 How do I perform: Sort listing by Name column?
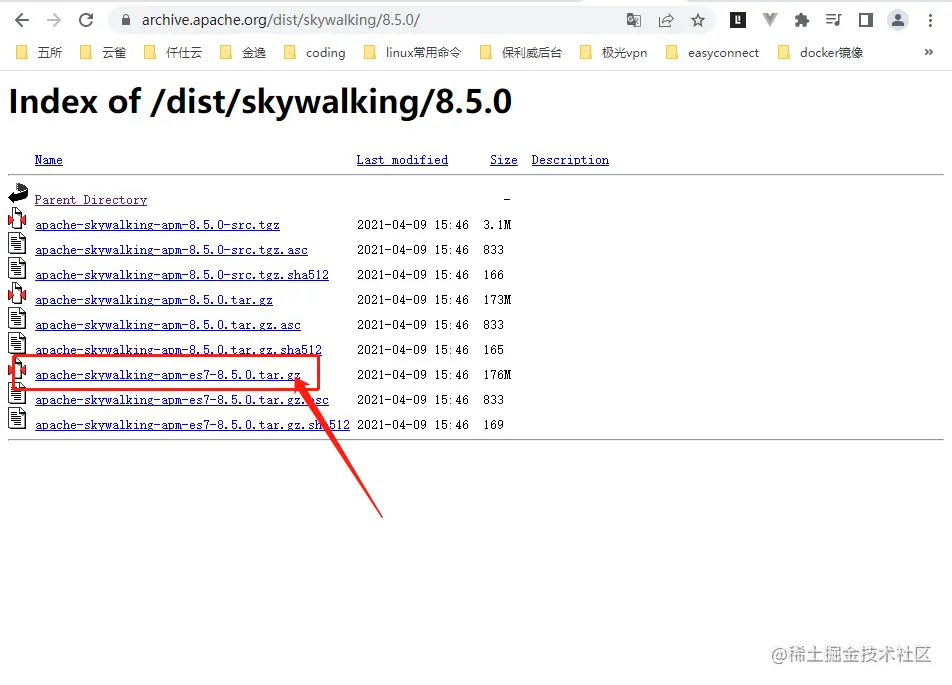pyautogui.click(x=49, y=160)
